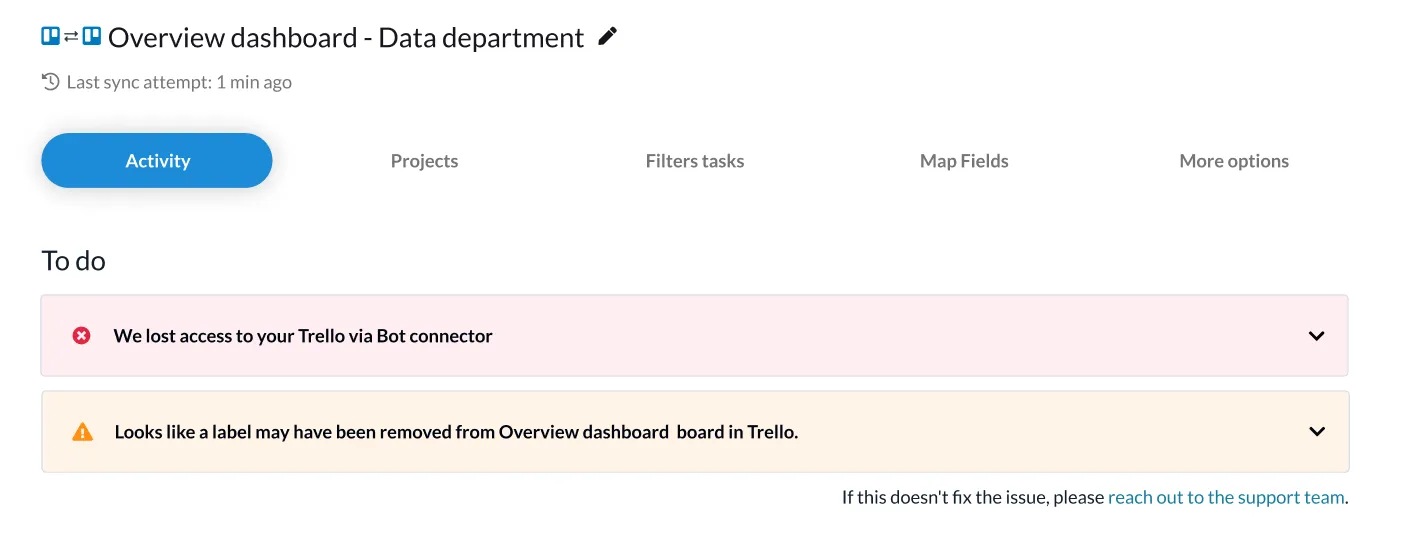Click the red error cross icon

tap(82, 336)
